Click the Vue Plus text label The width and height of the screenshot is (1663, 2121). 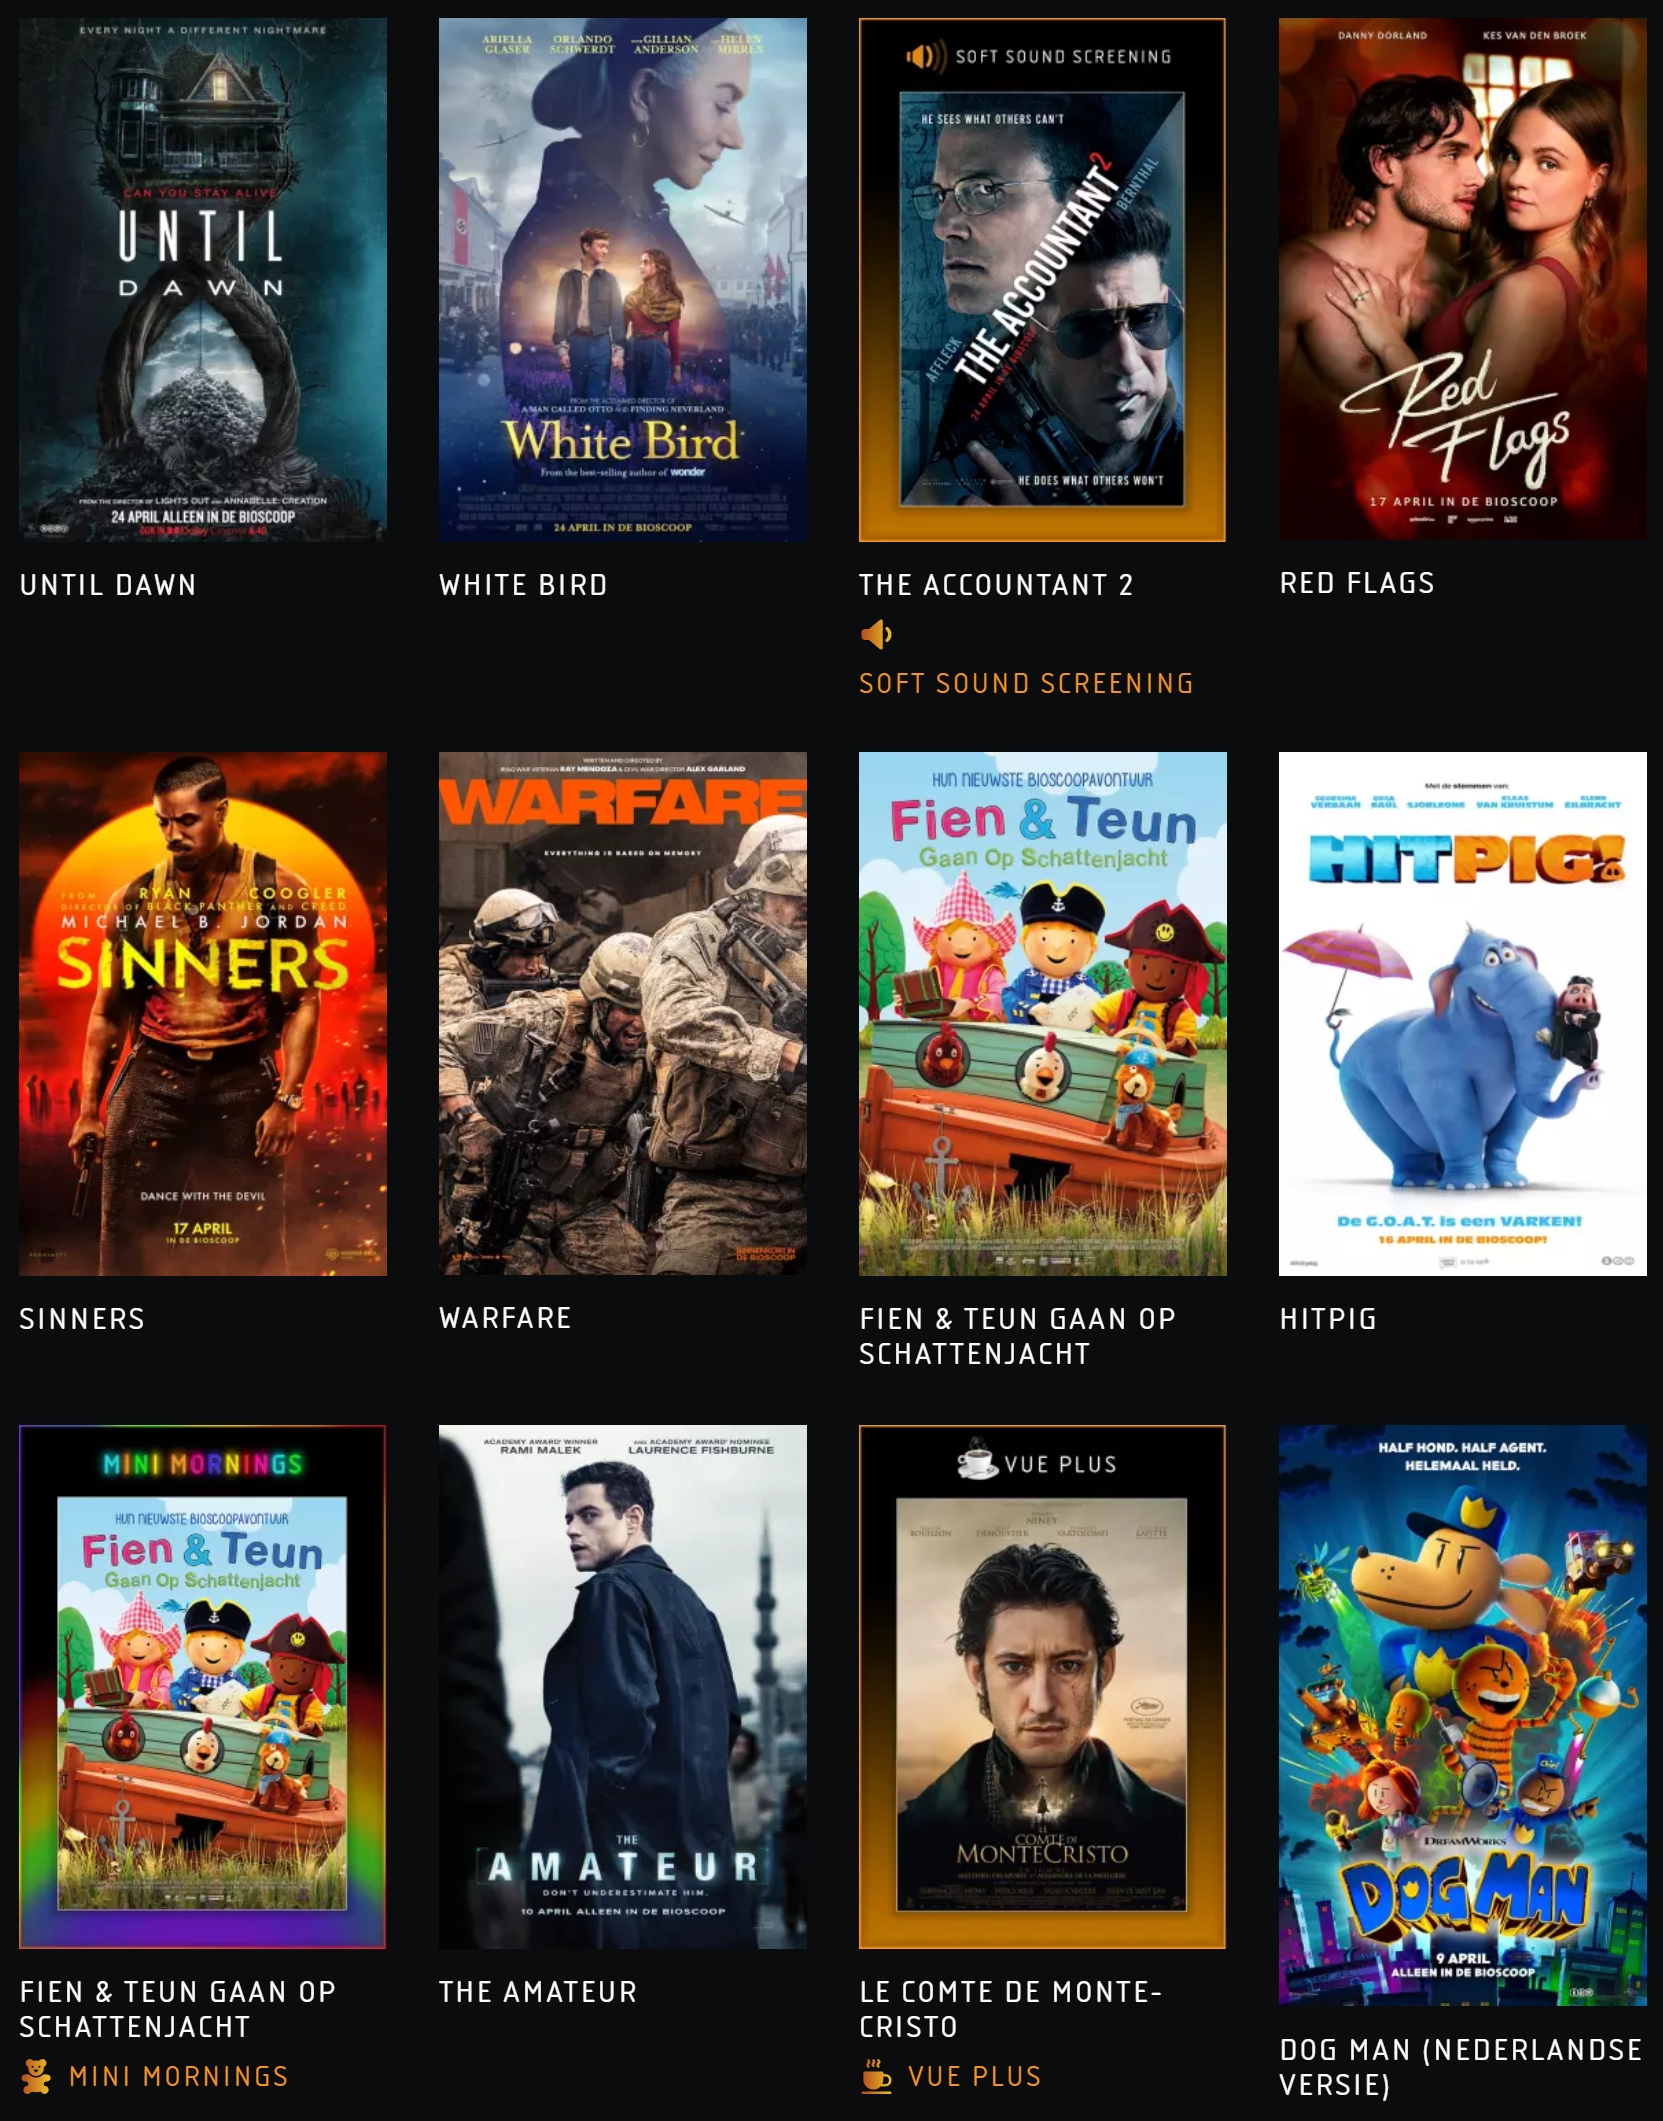tap(975, 2077)
